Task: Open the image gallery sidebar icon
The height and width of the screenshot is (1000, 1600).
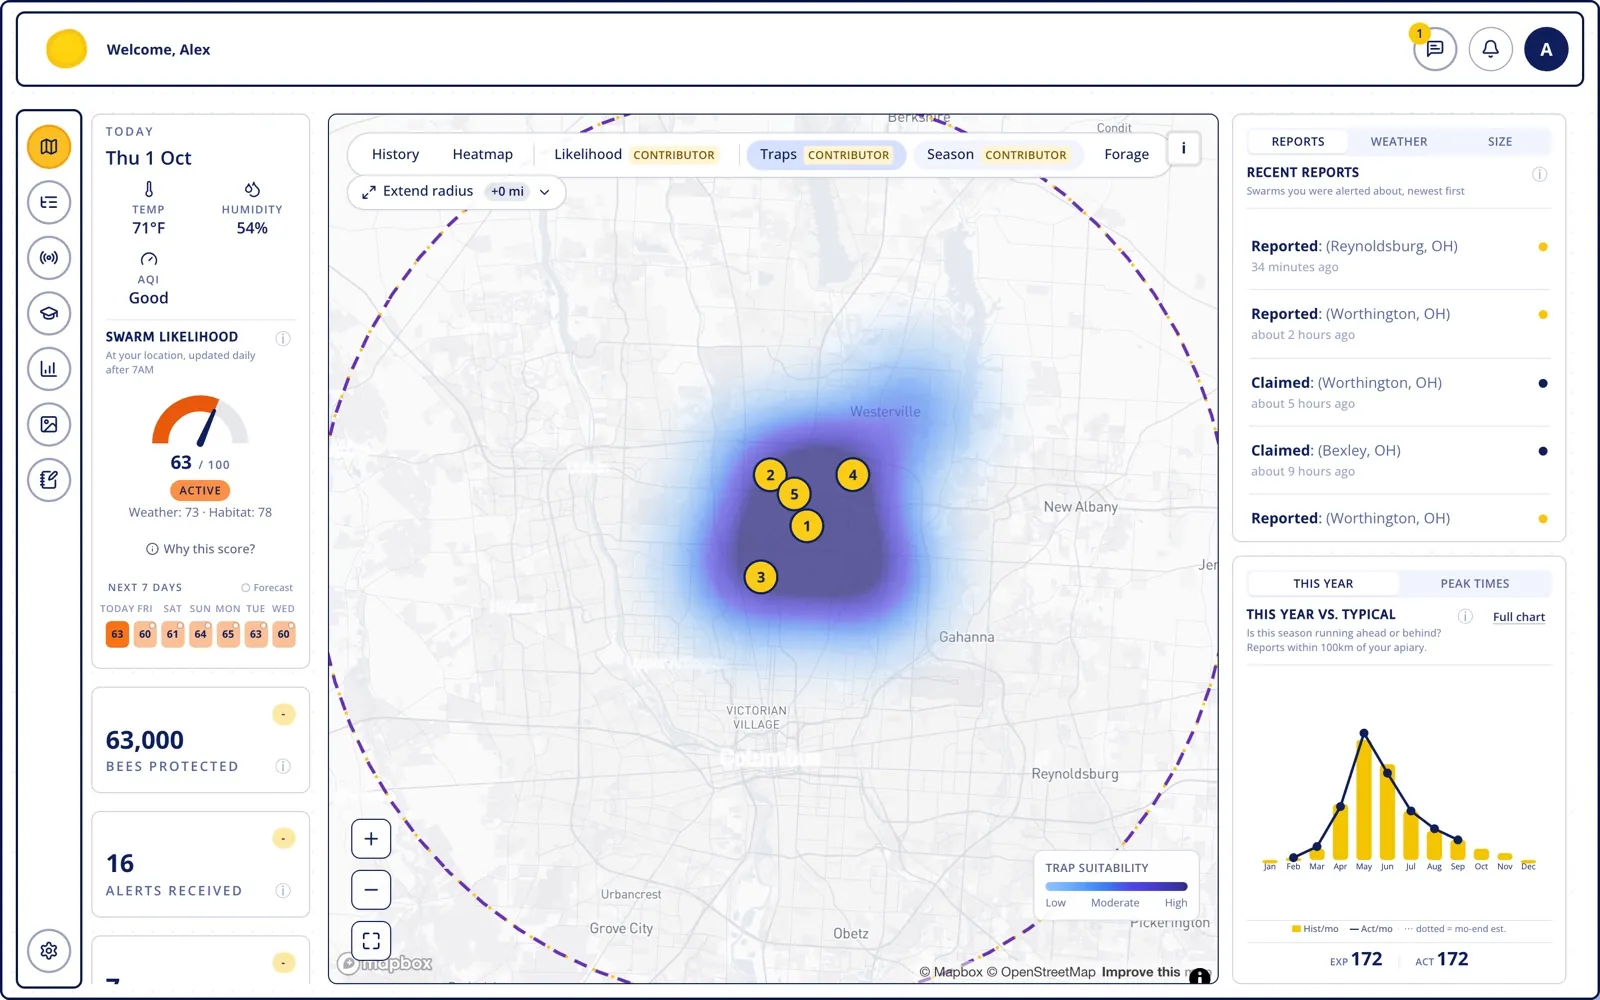Action: point(49,424)
